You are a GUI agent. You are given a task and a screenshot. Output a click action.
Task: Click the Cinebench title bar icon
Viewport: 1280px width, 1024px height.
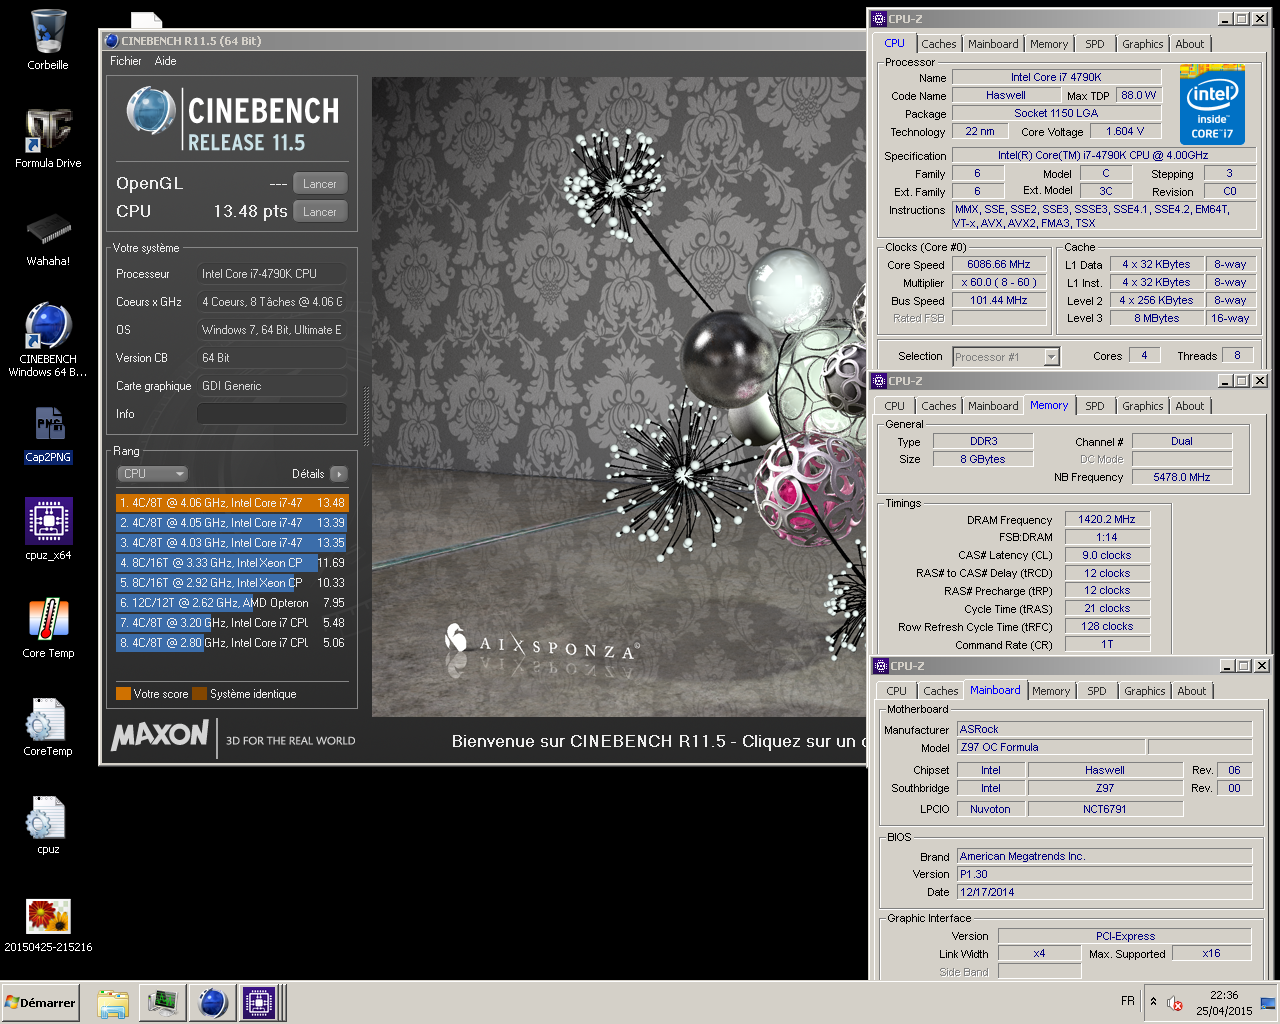click(112, 41)
